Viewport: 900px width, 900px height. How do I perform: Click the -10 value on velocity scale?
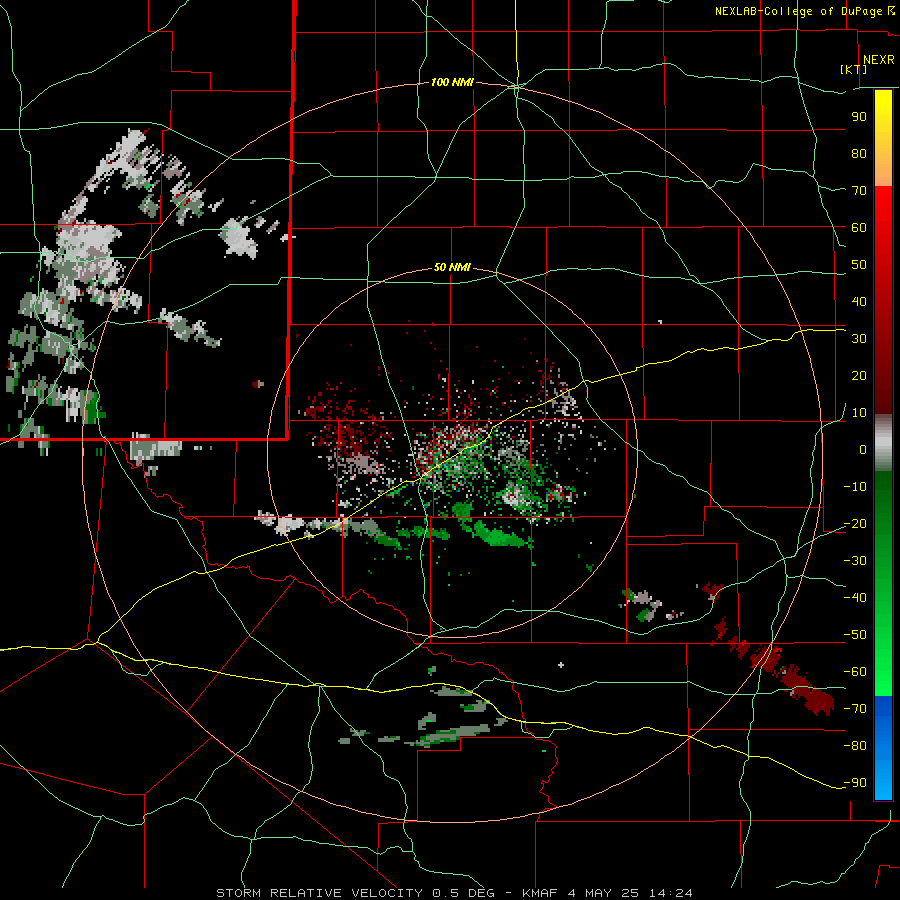pyautogui.click(x=855, y=487)
